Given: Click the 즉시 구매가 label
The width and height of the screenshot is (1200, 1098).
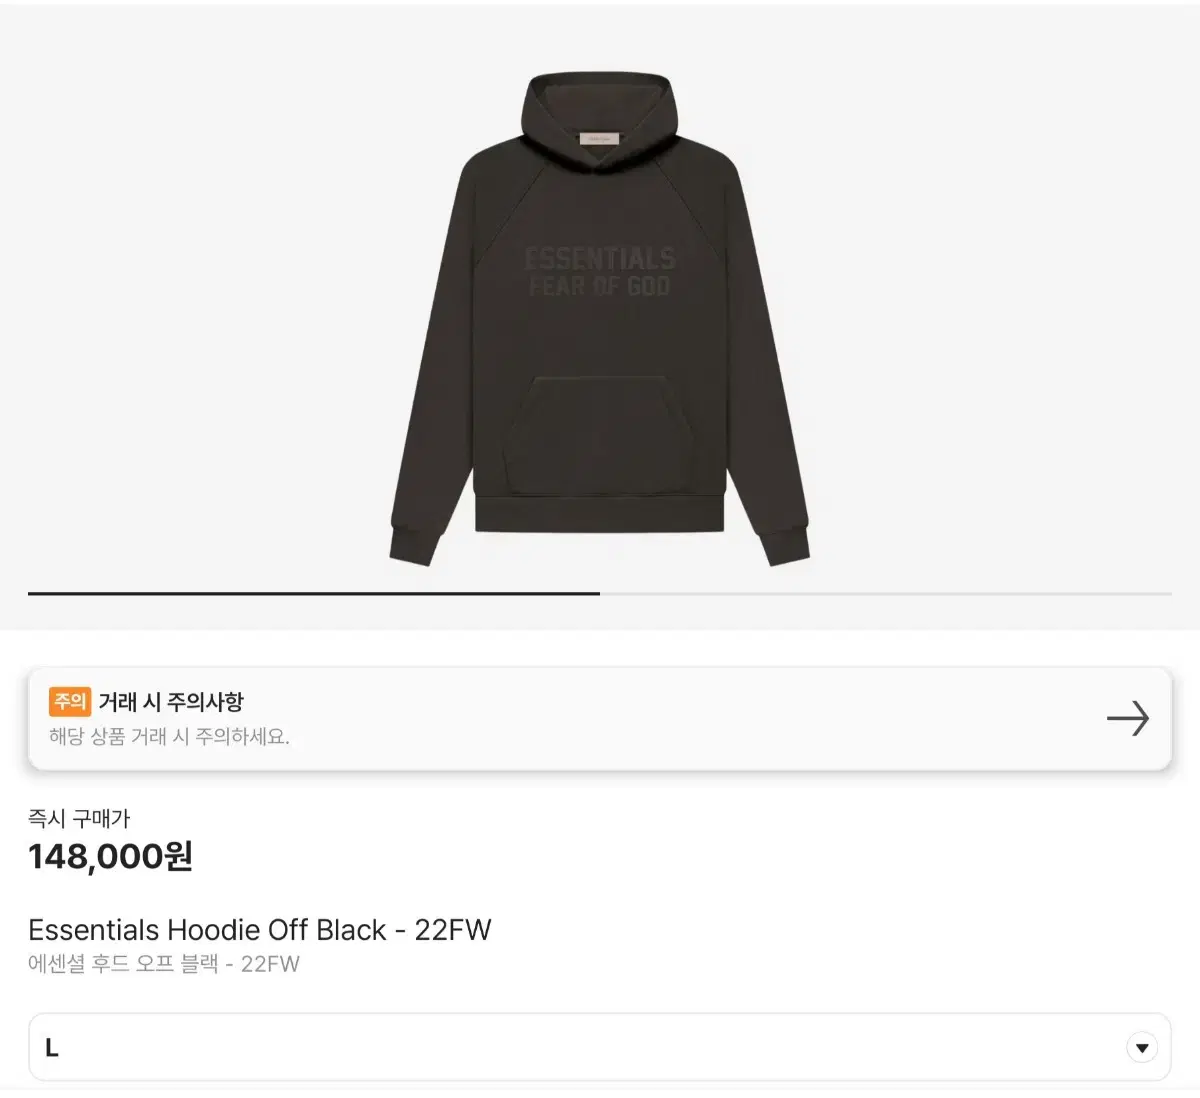Looking at the screenshot, I should click(x=79, y=818).
